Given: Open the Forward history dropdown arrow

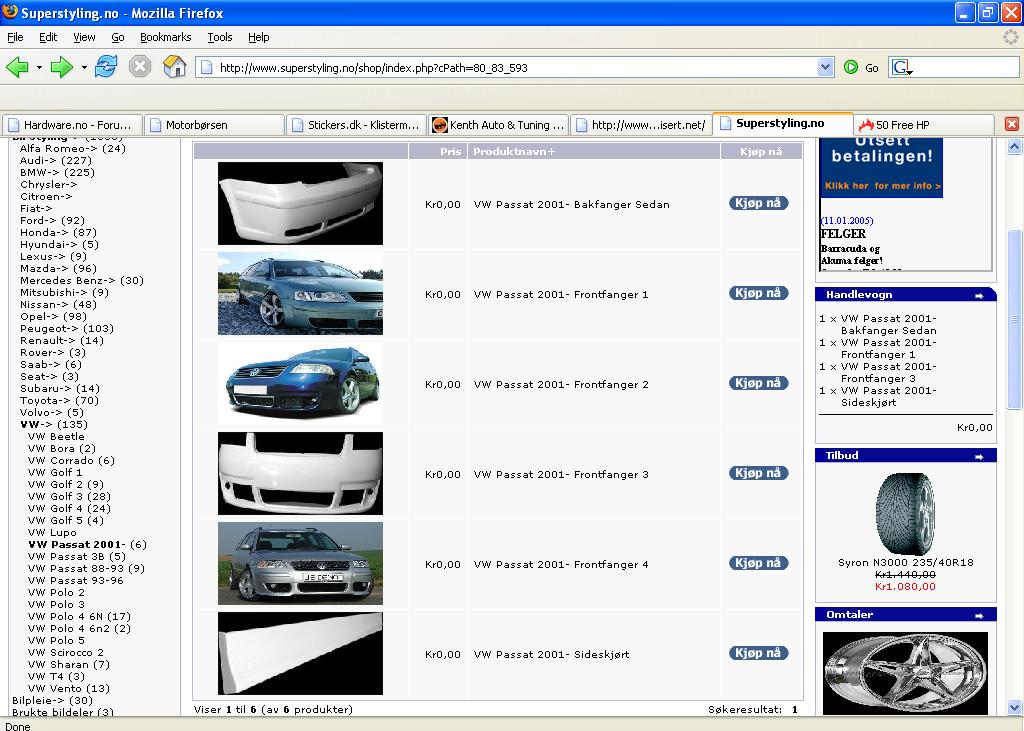Looking at the screenshot, I should point(84,67).
